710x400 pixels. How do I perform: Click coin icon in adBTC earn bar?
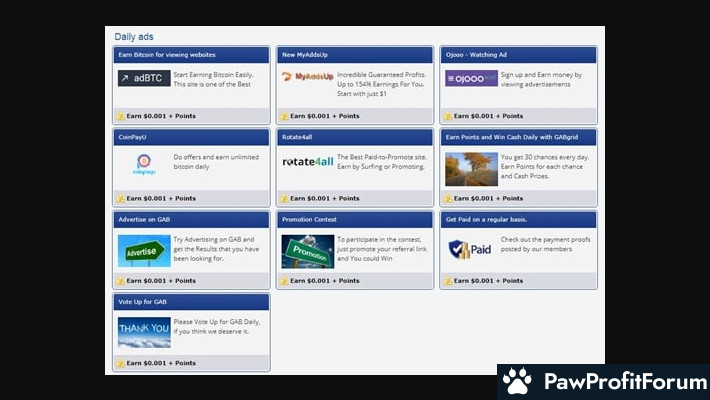coord(120,116)
